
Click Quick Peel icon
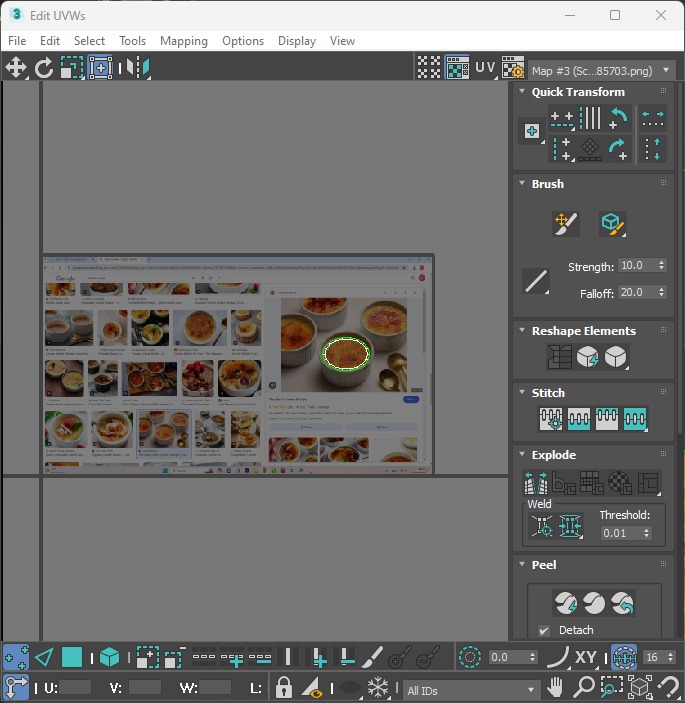coord(566,603)
